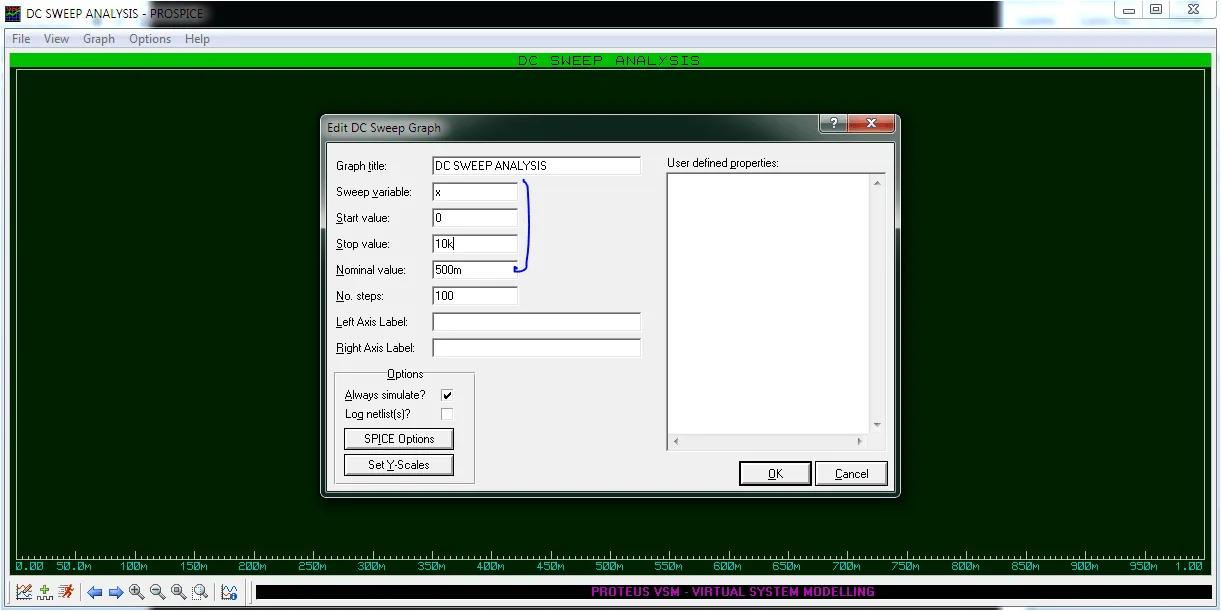Click the Edit Graph toolbar icon
This screenshot has width=1221, height=611.
pos(24,592)
